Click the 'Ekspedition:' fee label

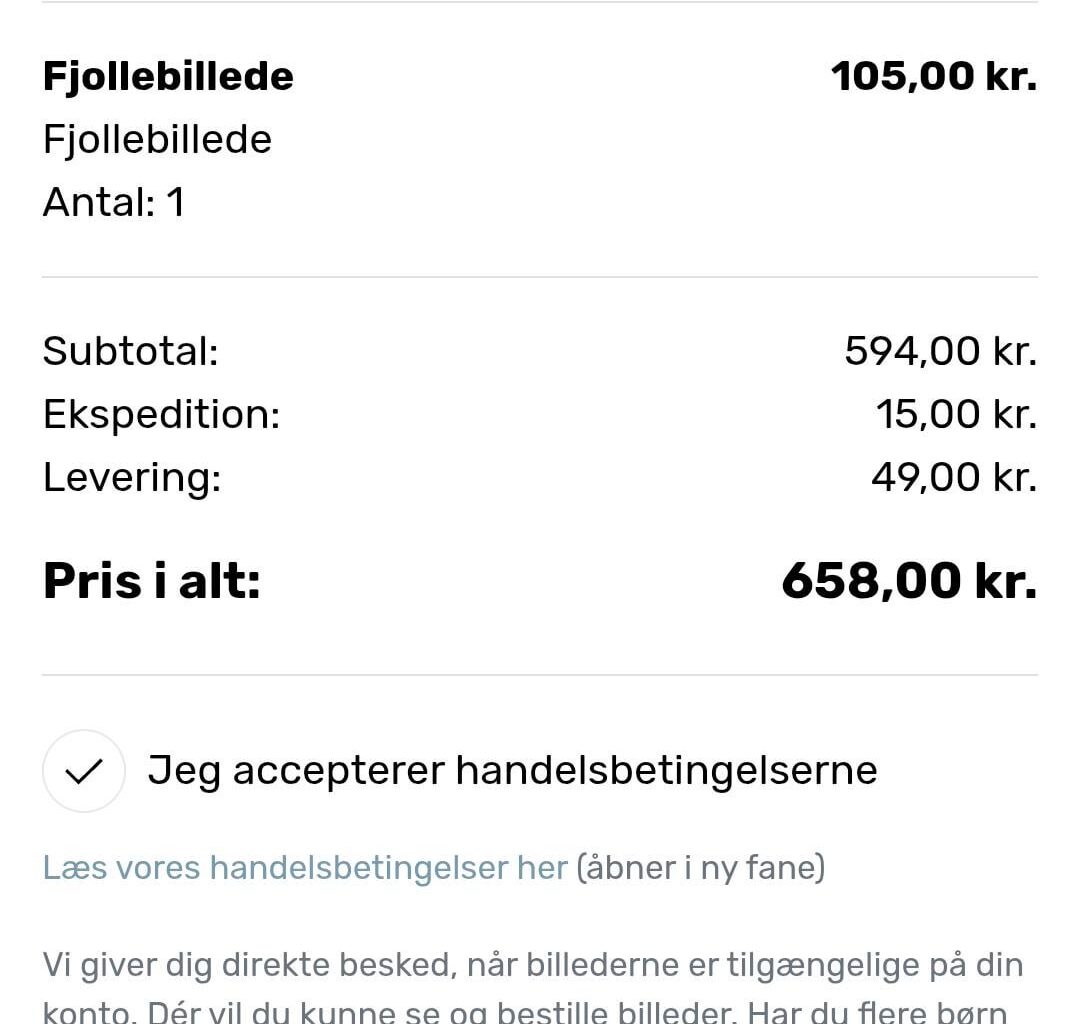pos(163,414)
